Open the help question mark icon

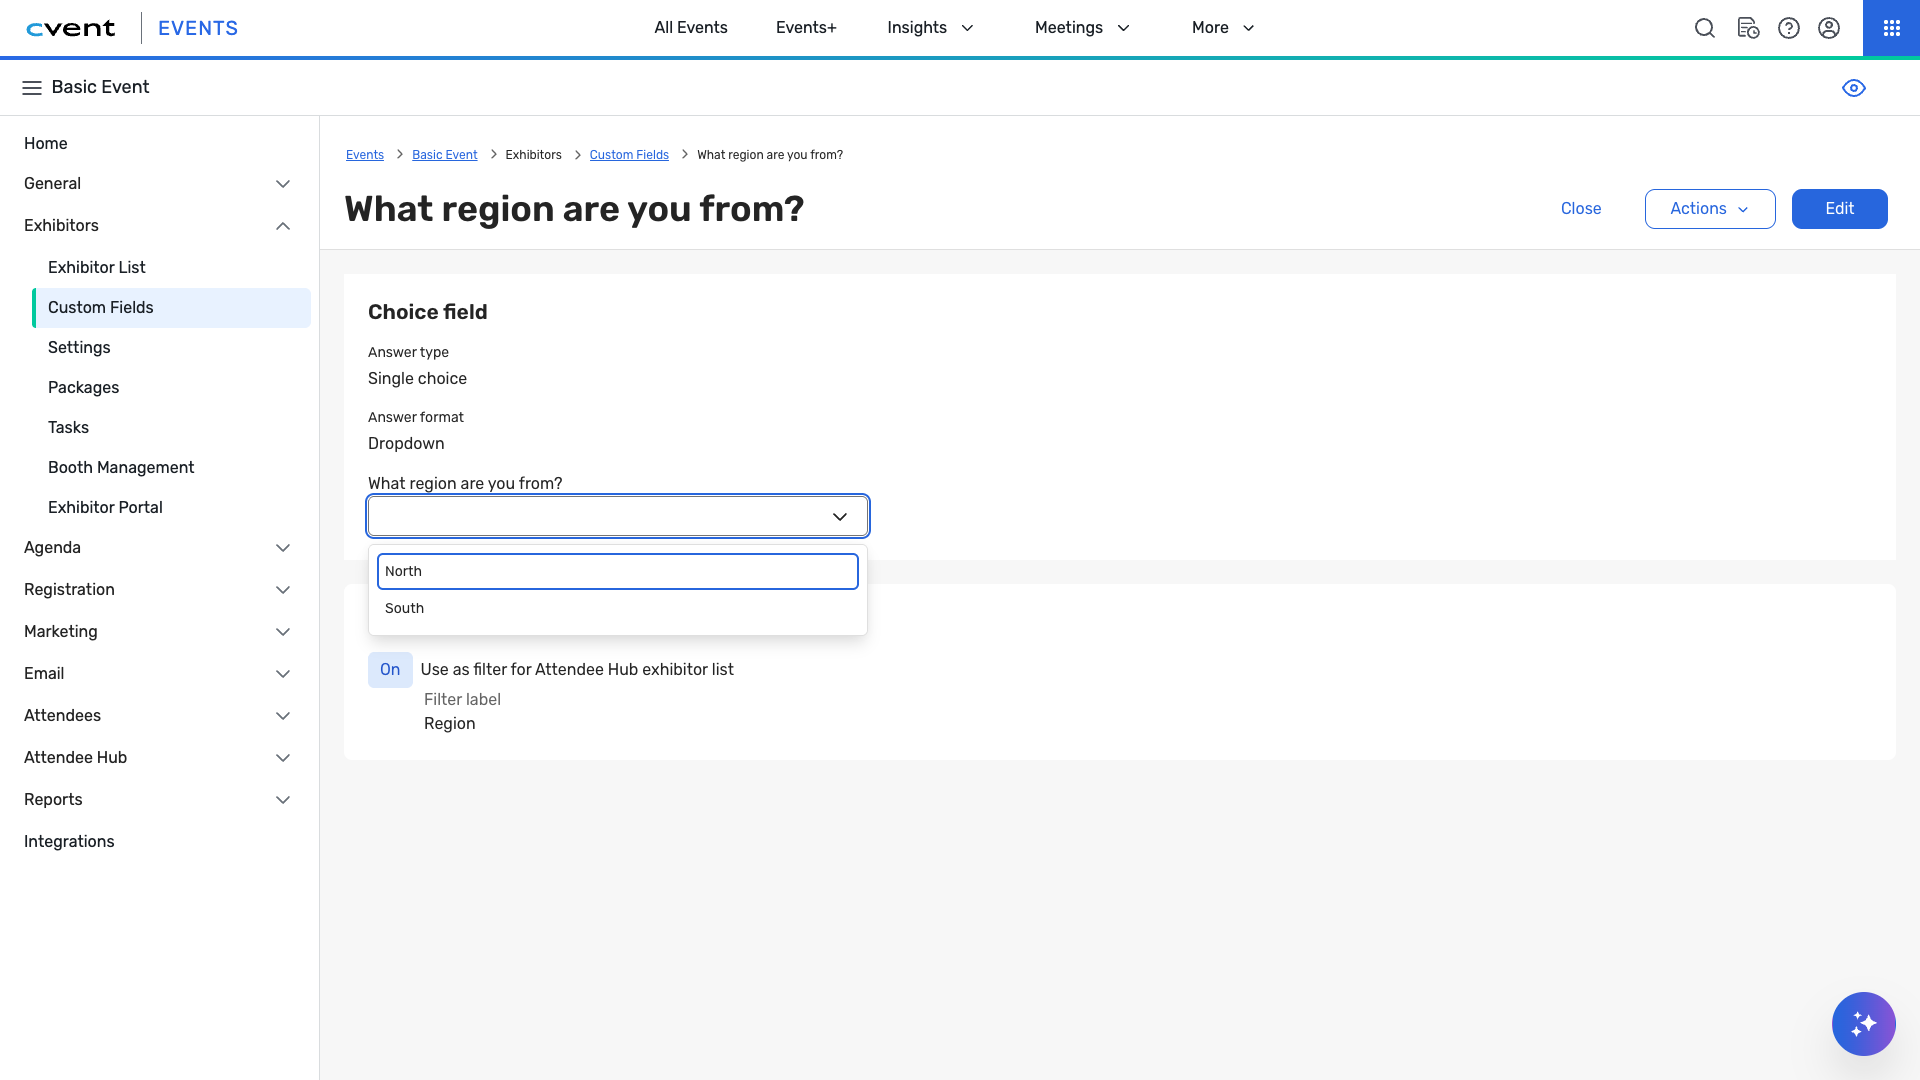click(1789, 28)
